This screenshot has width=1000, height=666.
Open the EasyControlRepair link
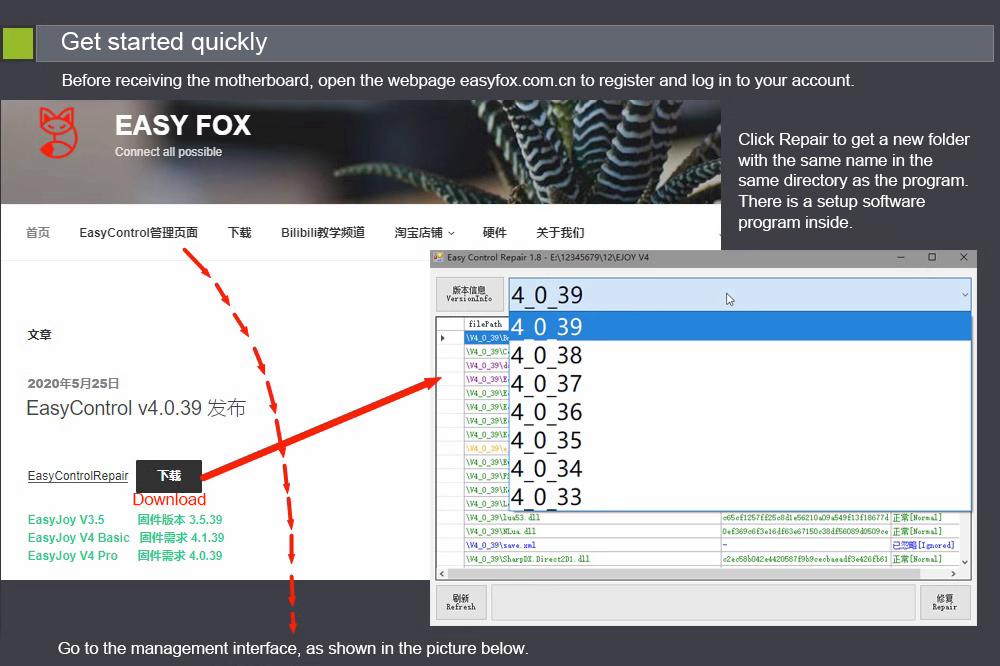point(78,477)
